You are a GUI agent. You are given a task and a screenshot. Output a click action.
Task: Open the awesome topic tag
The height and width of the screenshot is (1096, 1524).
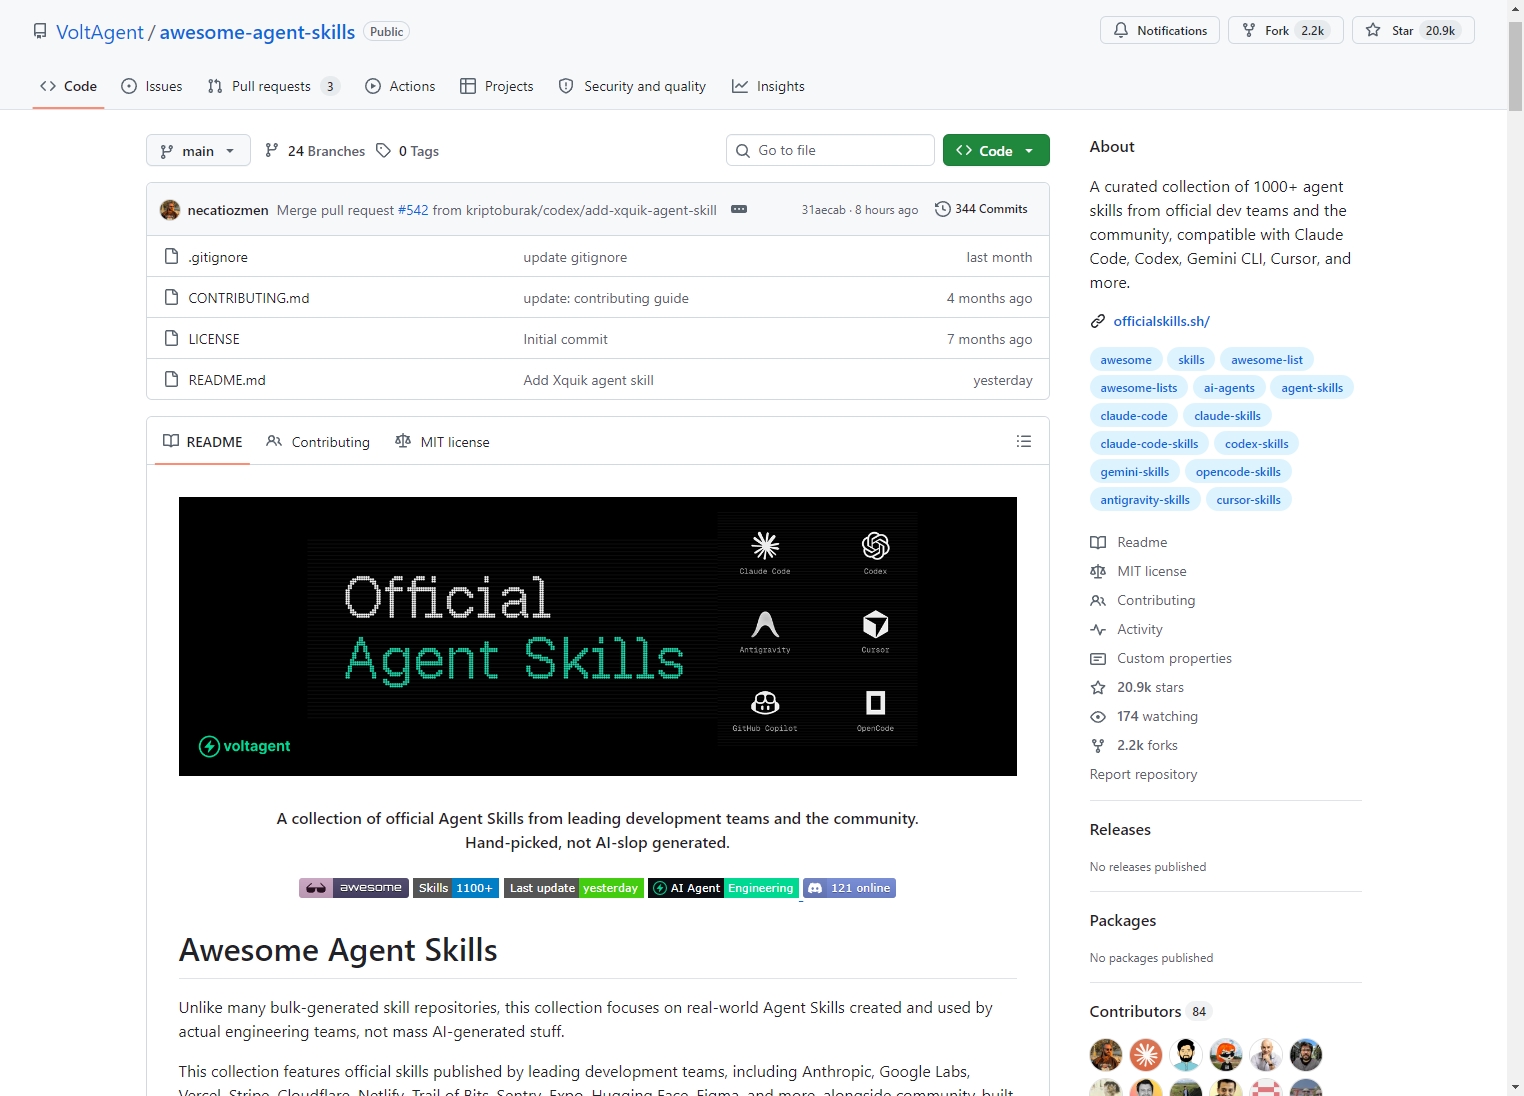click(x=1126, y=360)
